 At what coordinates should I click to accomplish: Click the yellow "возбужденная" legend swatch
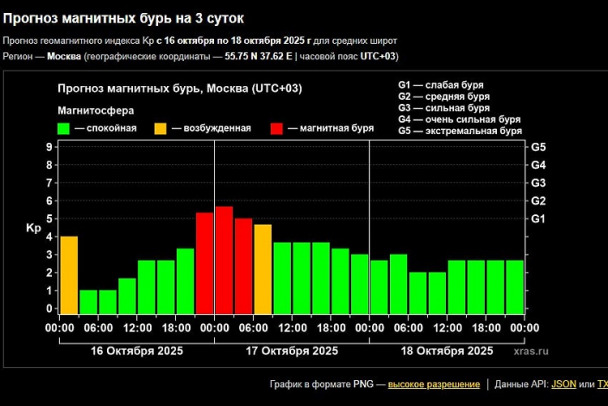[x=160, y=129]
